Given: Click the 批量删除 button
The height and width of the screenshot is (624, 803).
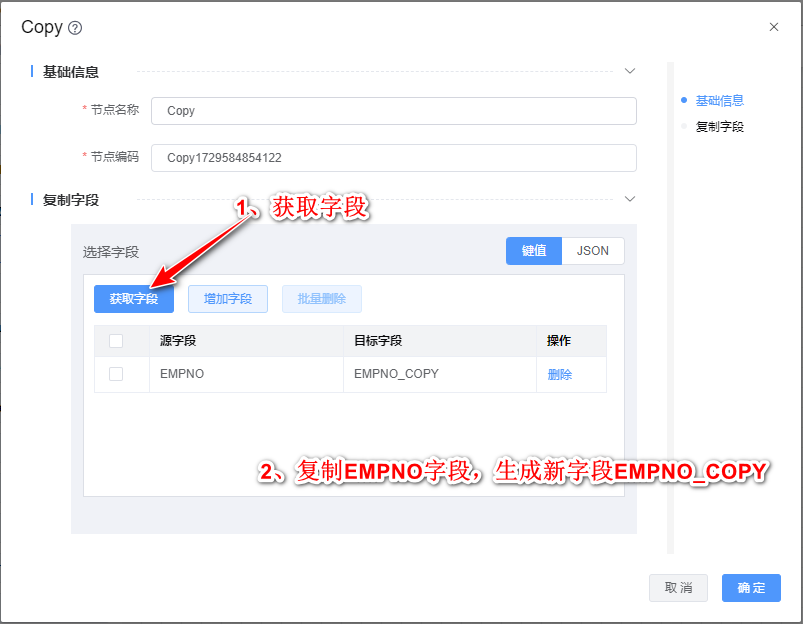Looking at the screenshot, I should (322, 299).
